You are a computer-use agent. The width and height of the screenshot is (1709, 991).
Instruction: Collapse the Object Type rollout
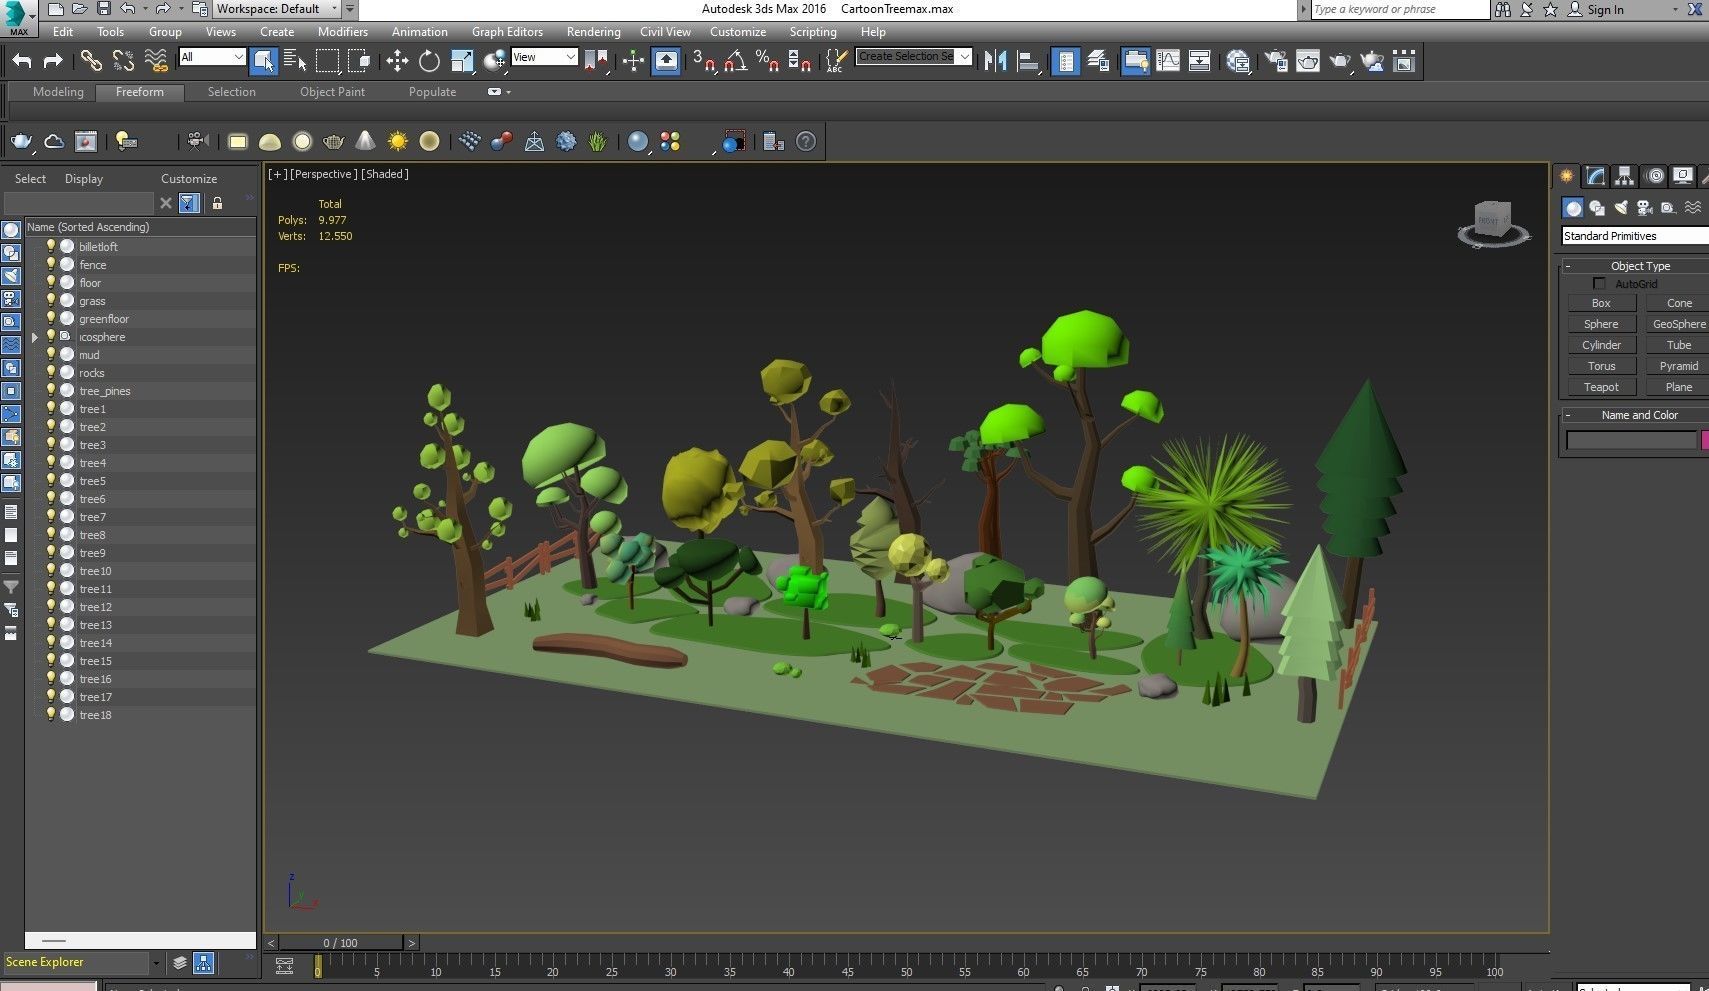1568,266
